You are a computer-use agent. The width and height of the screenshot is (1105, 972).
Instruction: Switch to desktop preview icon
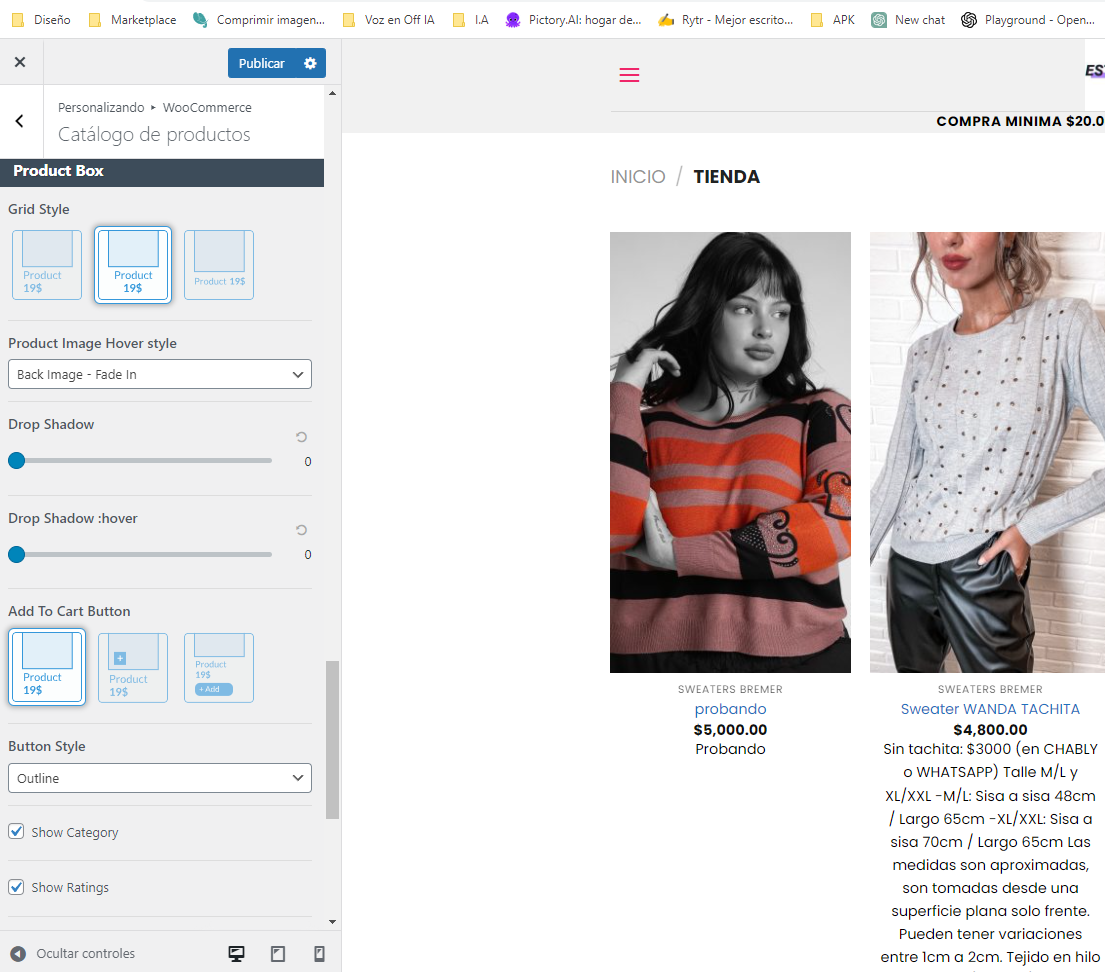click(x=237, y=954)
